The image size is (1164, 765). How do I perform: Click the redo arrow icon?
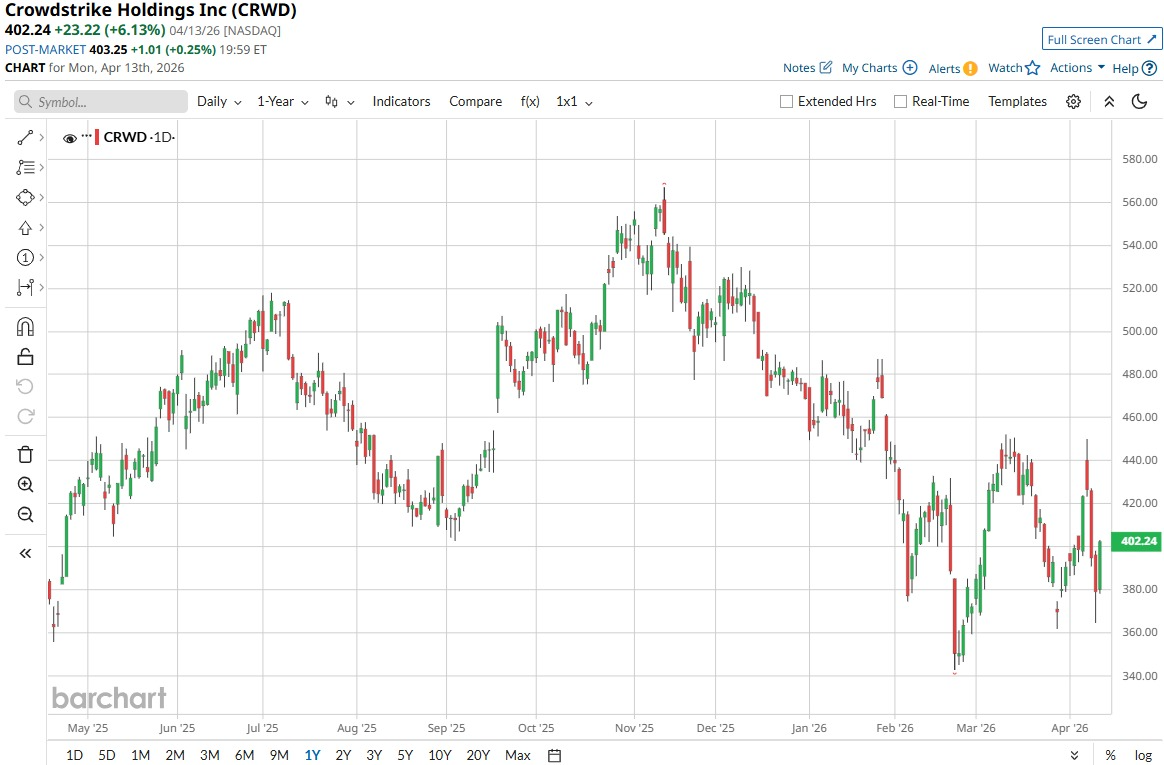24,416
